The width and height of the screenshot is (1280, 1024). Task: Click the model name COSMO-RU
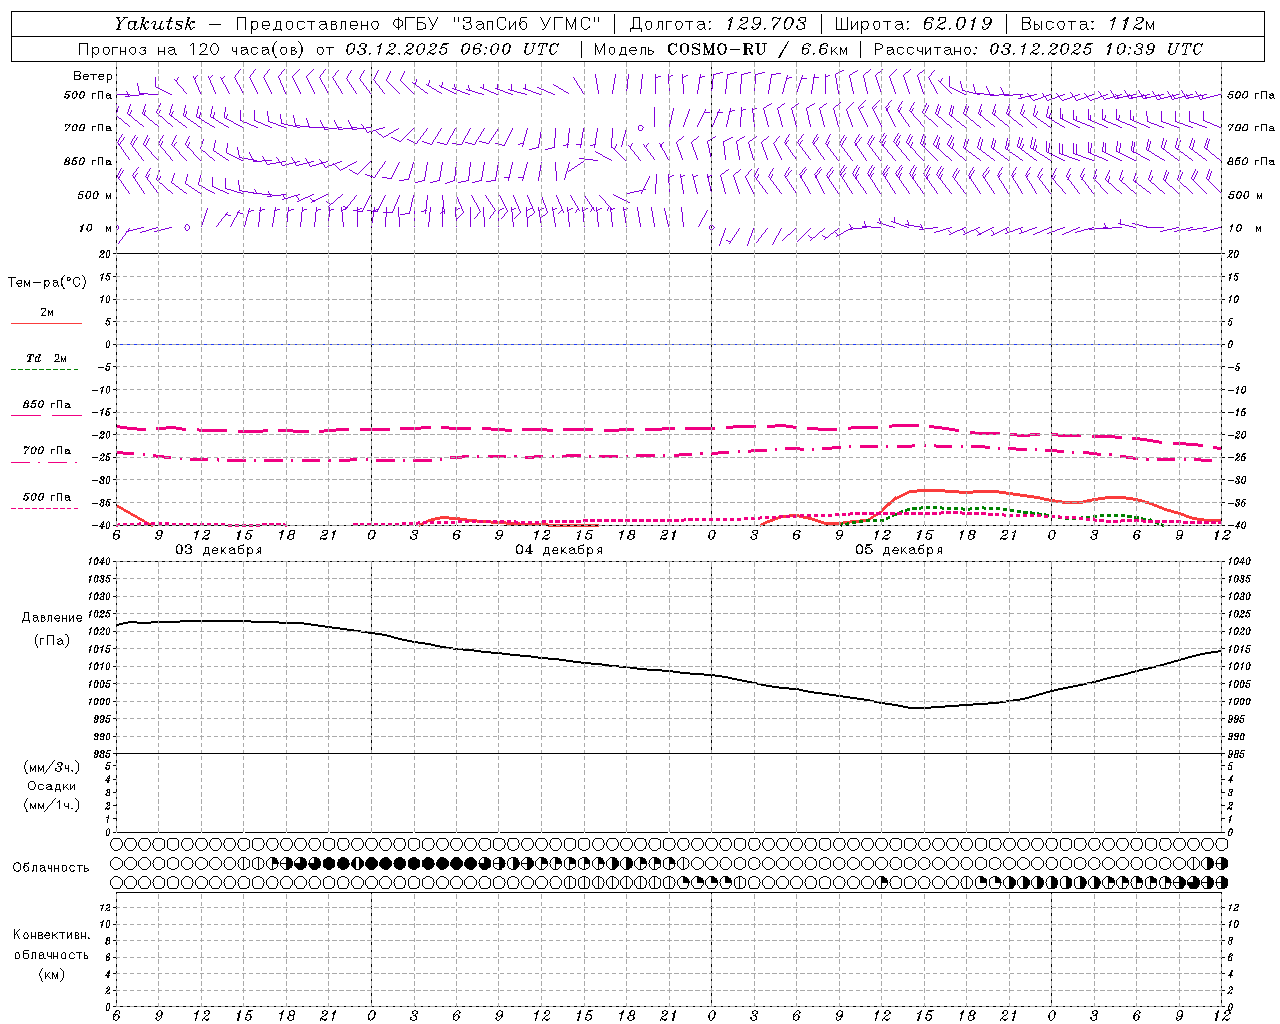point(717,49)
